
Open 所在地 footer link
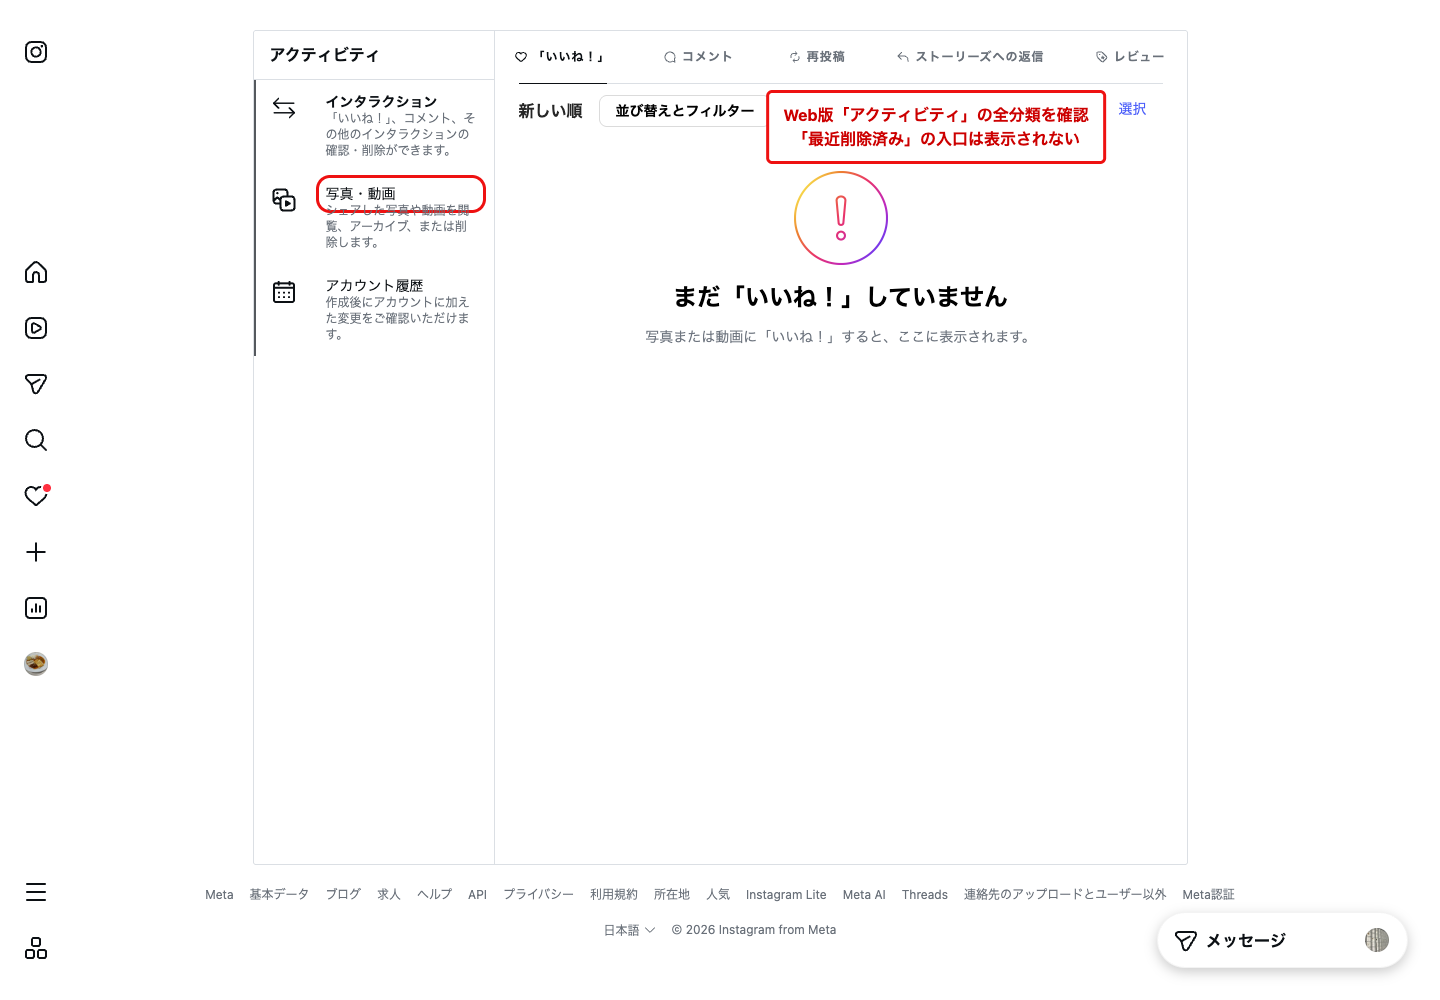click(x=672, y=895)
